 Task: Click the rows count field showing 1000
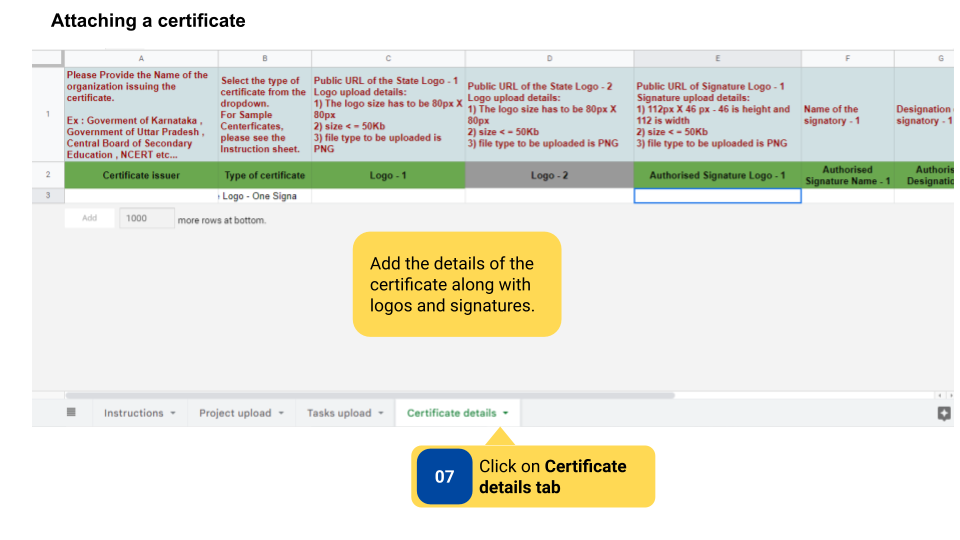145,219
